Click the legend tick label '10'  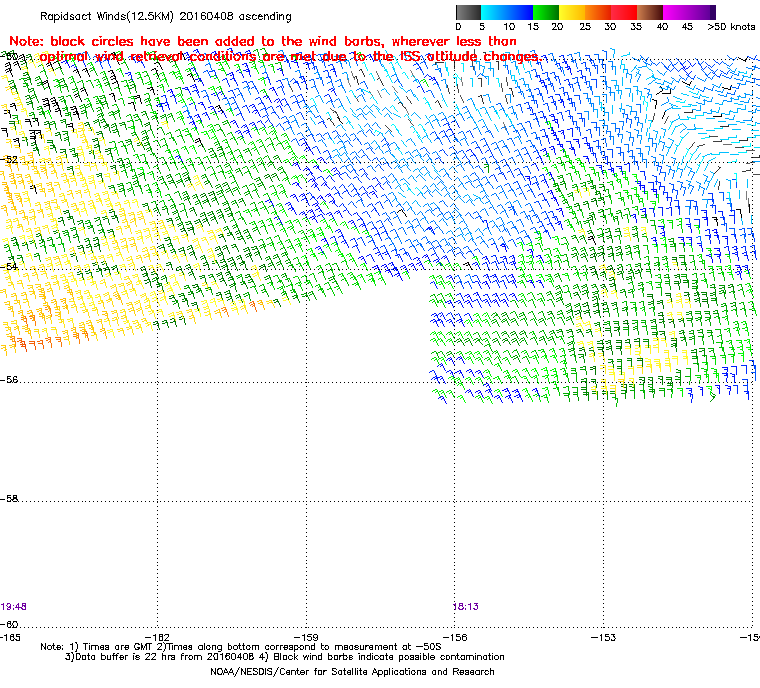(509, 27)
